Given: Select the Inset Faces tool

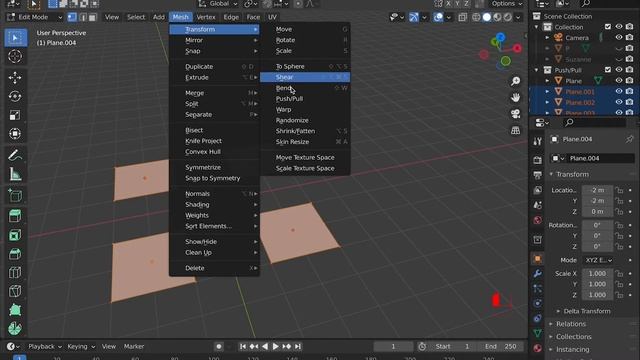Looking at the screenshot, I should [16, 235].
